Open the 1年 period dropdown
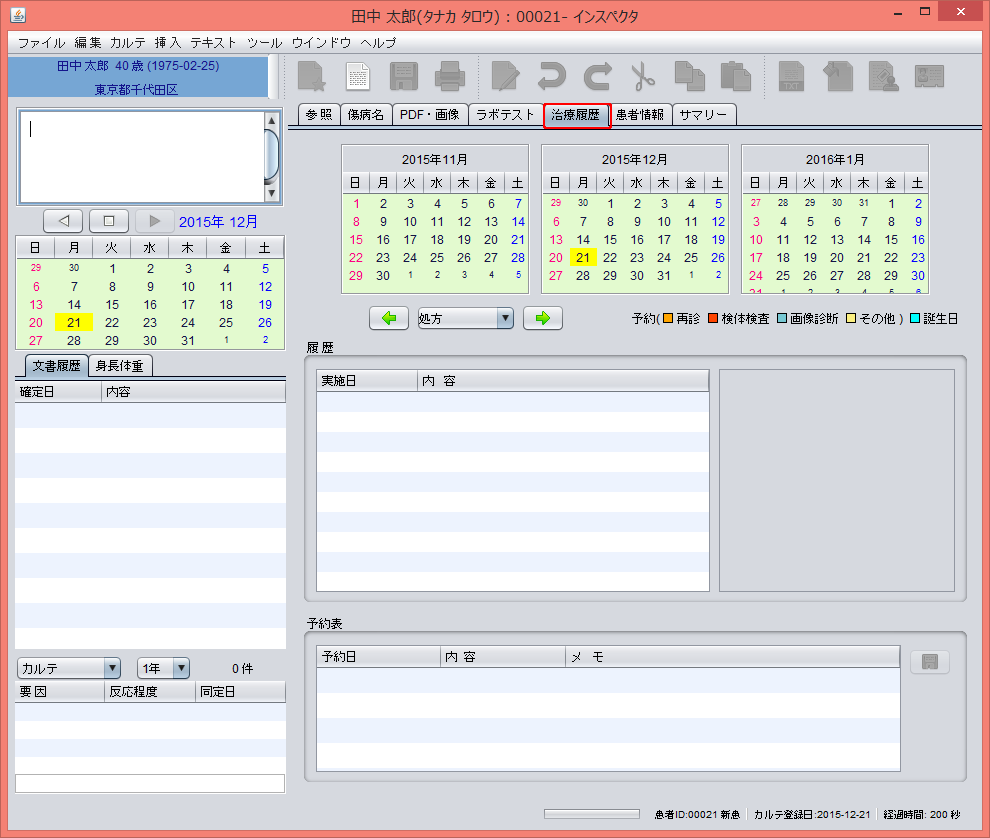 click(x=164, y=668)
